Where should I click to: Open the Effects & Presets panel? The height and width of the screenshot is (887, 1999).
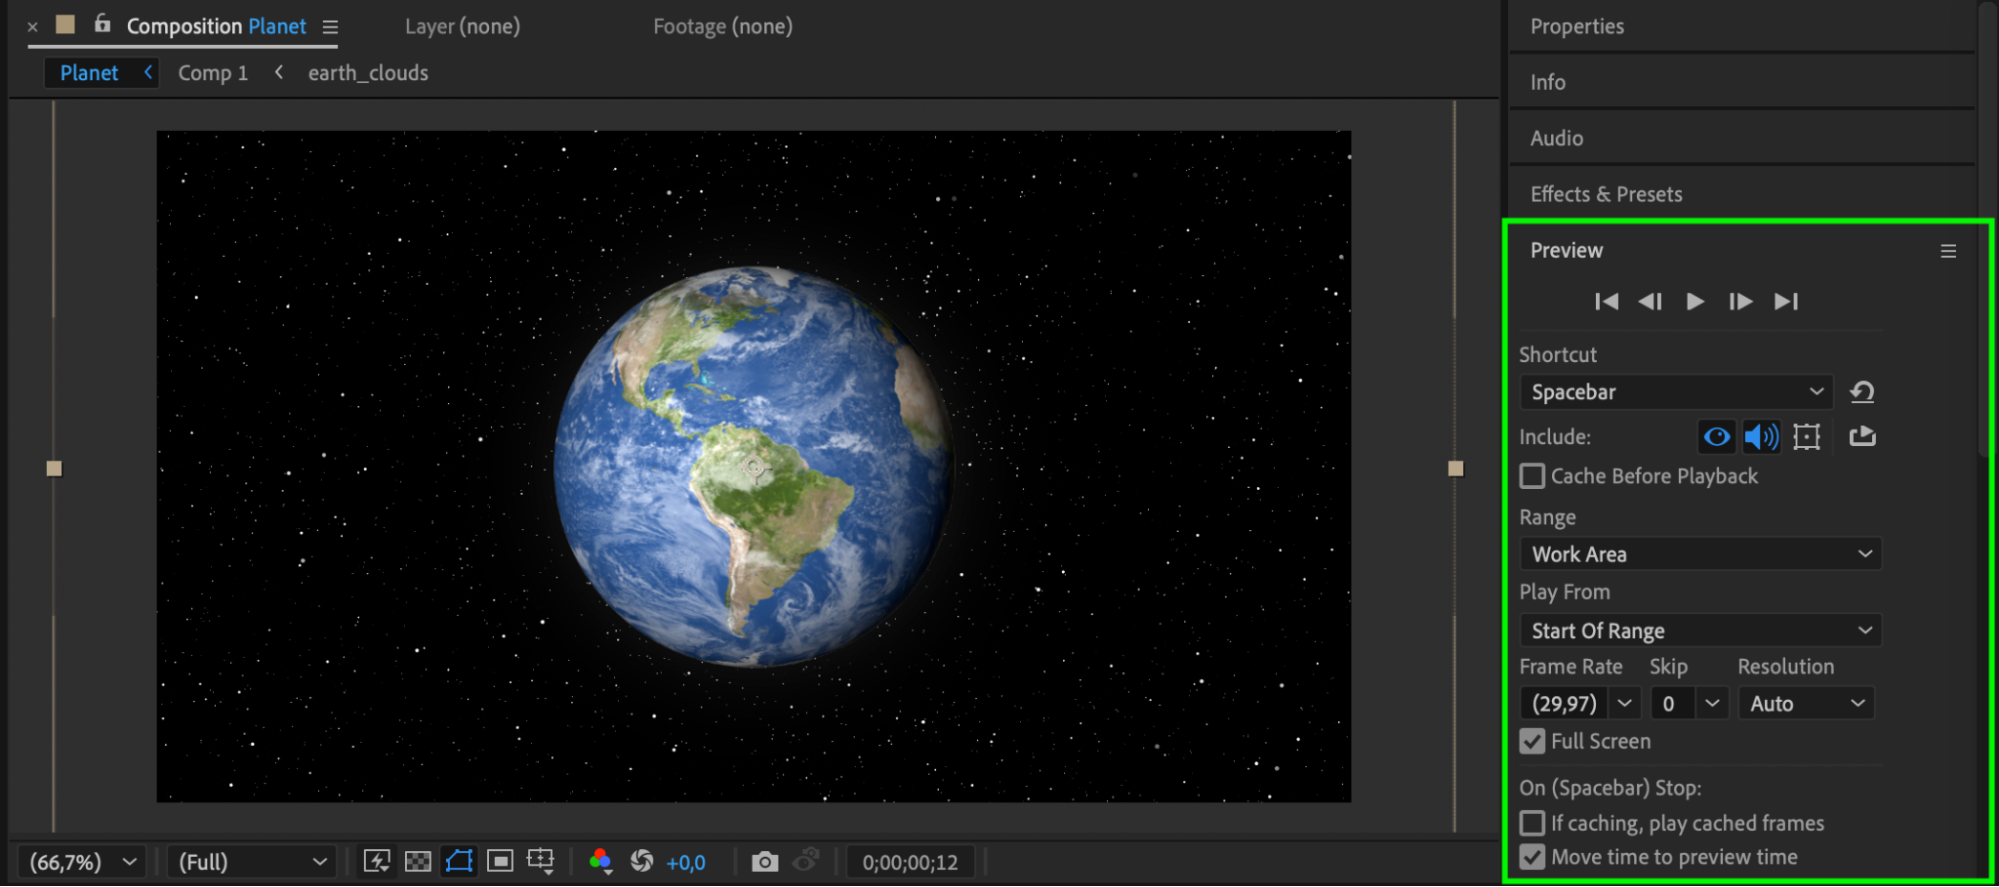pyautogui.click(x=1606, y=194)
